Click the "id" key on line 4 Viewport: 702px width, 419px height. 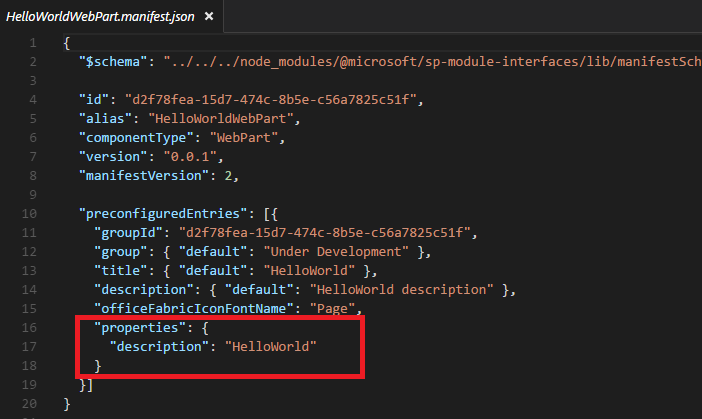point(94,99)
